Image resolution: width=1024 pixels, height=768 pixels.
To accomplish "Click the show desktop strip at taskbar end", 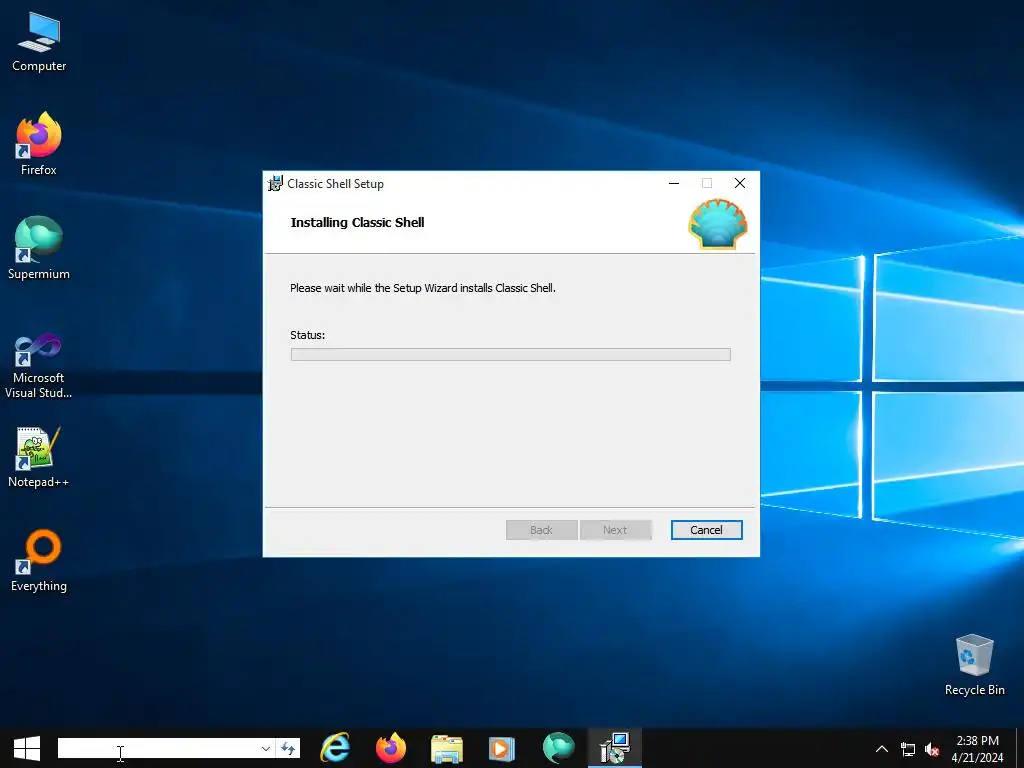I will click(1020, 748).
